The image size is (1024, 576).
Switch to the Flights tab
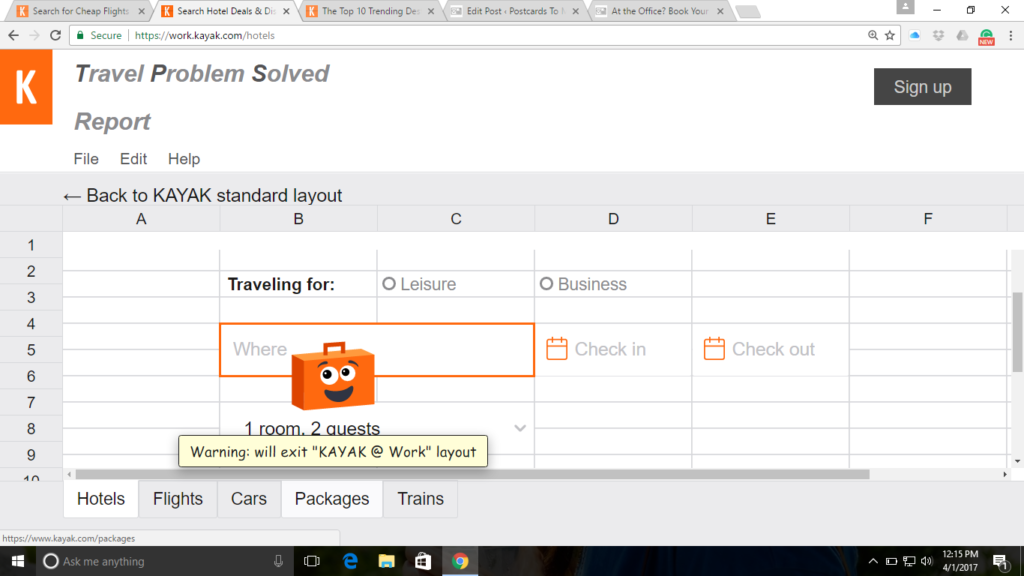(x=178, y=499)
